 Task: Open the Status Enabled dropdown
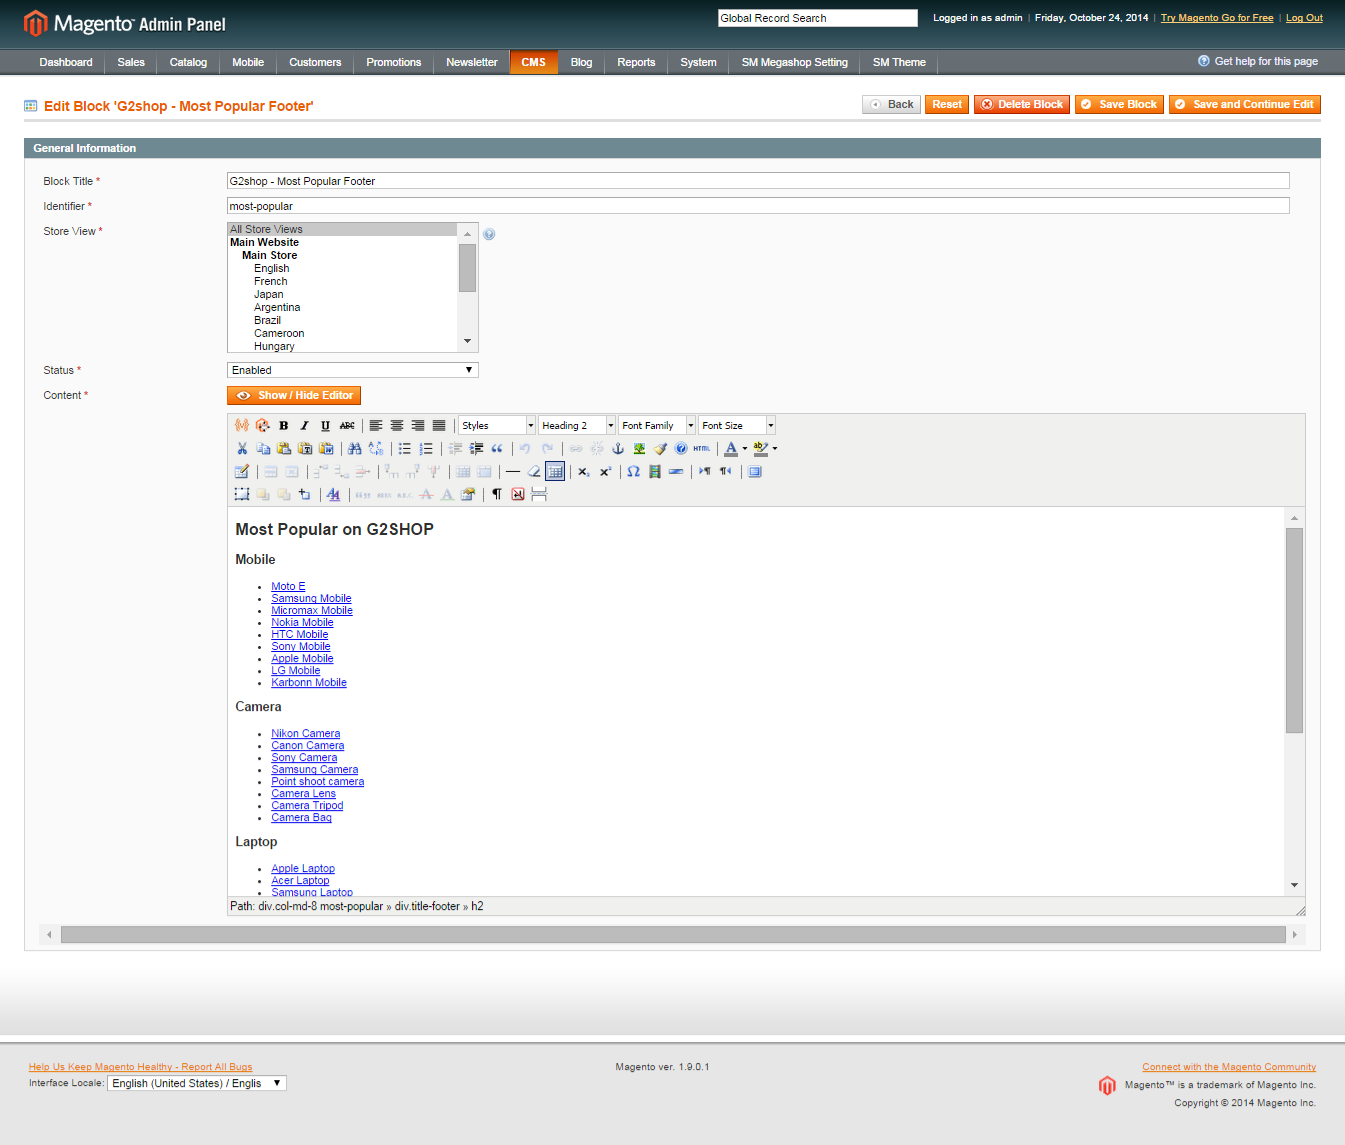point(353,370)
